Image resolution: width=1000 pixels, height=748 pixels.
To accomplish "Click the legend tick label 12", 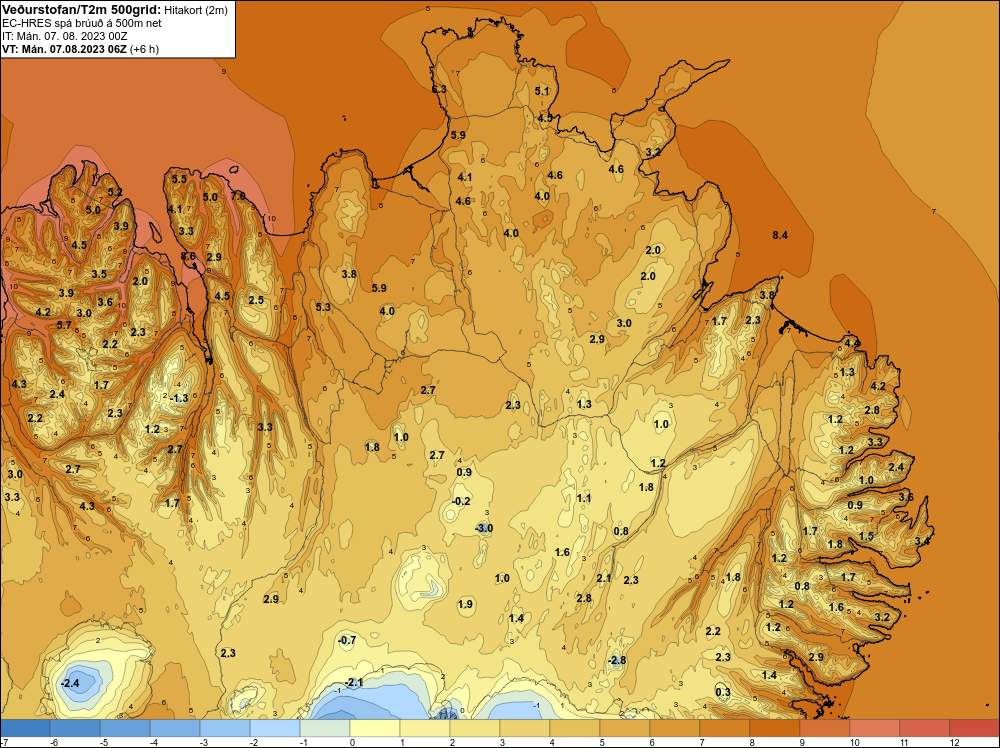I will pyautogui.click(x=954, y=742).
